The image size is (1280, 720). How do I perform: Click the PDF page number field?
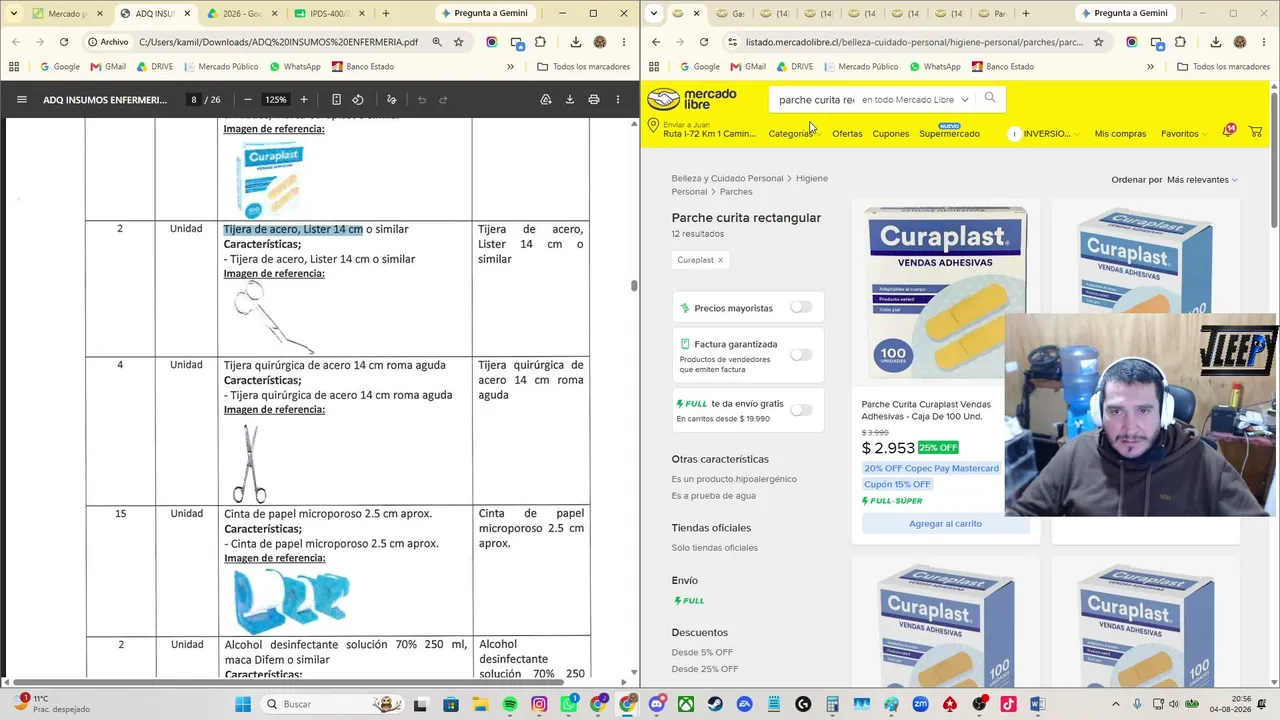point(193,100)
